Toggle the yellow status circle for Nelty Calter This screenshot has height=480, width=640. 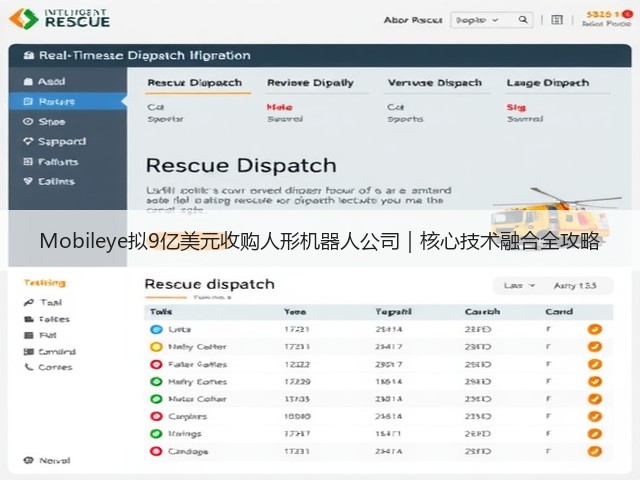(x=156, y=347)
